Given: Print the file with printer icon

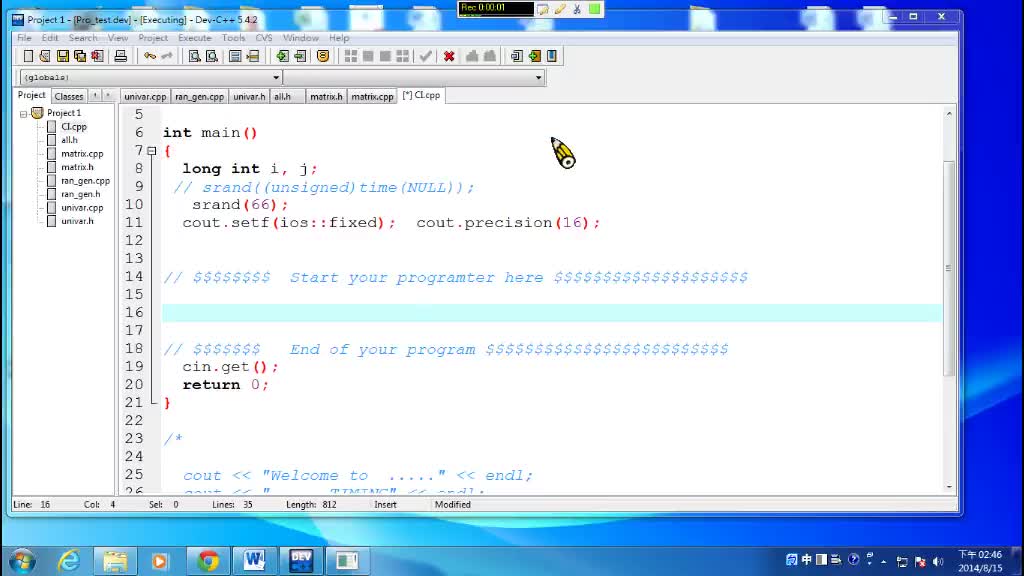Looking at the screenshot, I should click(120, 56).
